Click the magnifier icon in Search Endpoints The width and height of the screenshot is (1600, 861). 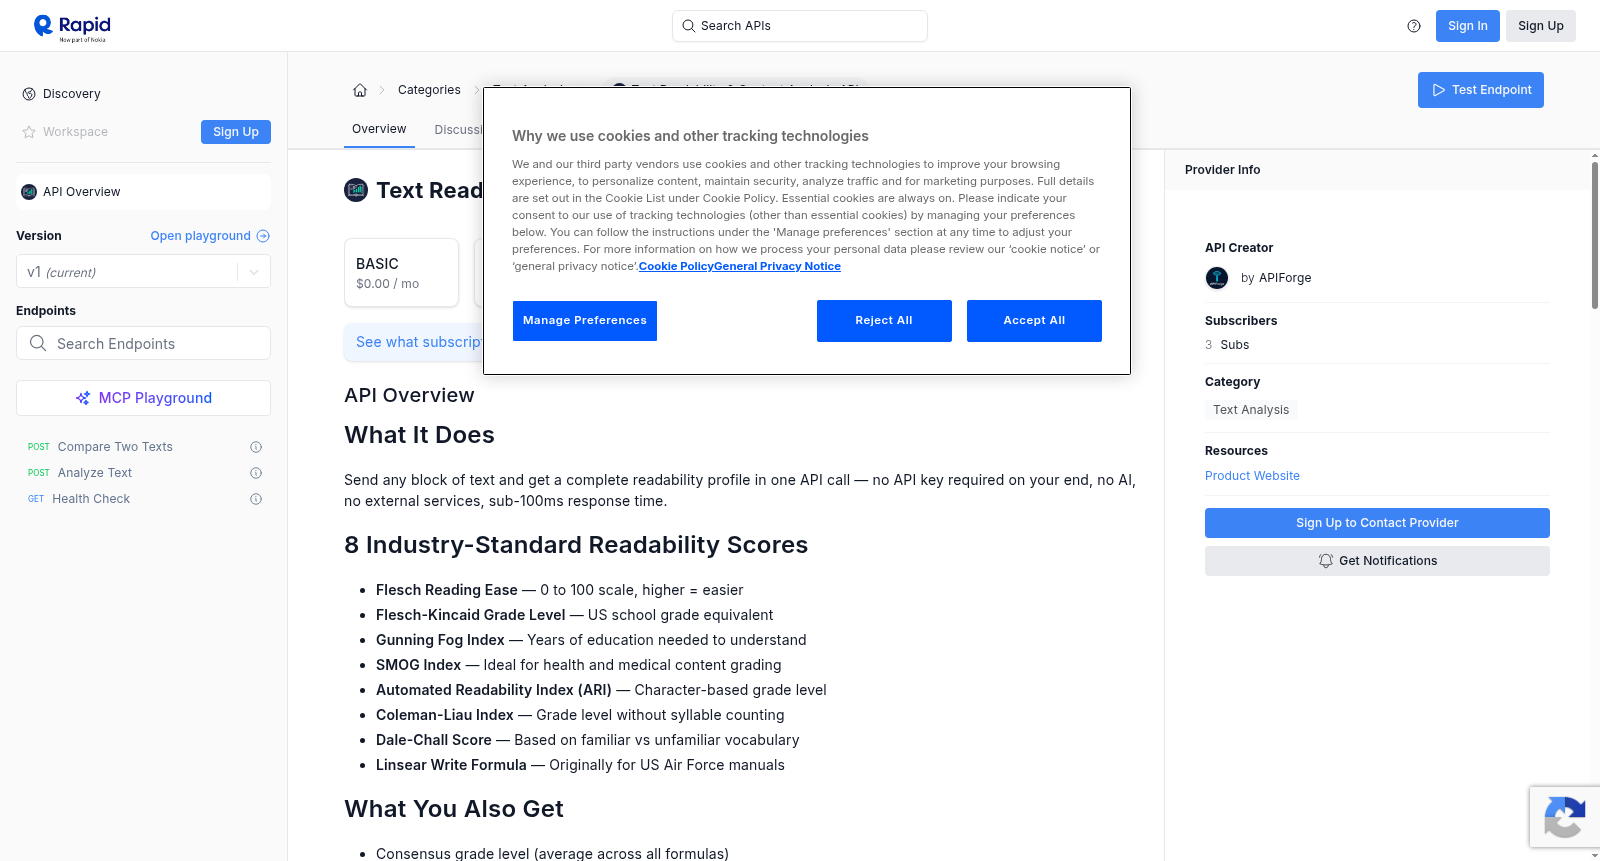pyautogui.click(x=38, y=343)
